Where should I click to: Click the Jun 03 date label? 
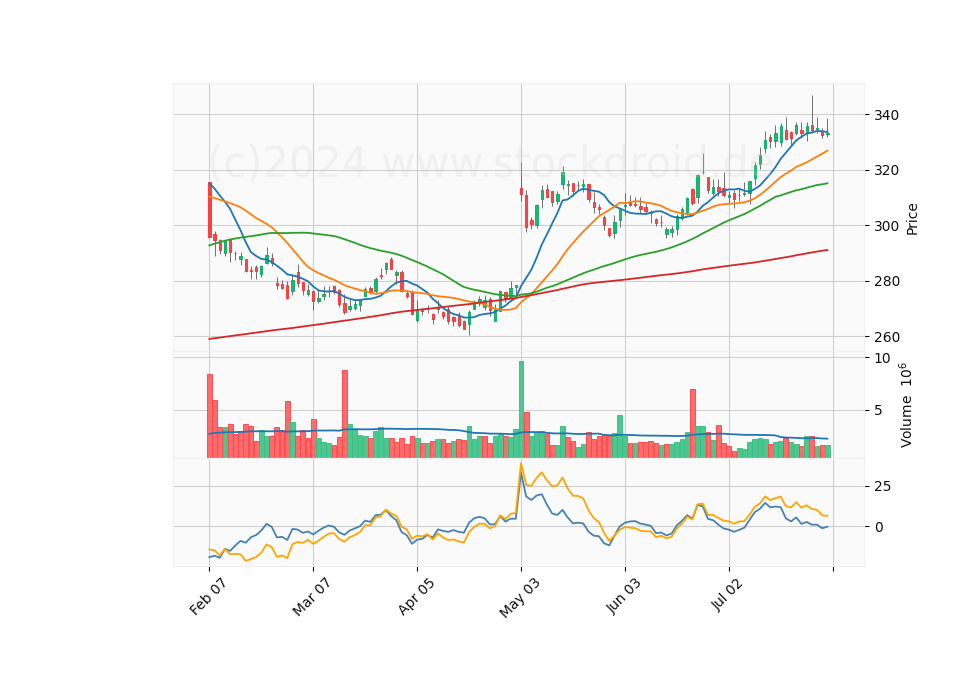624,596
